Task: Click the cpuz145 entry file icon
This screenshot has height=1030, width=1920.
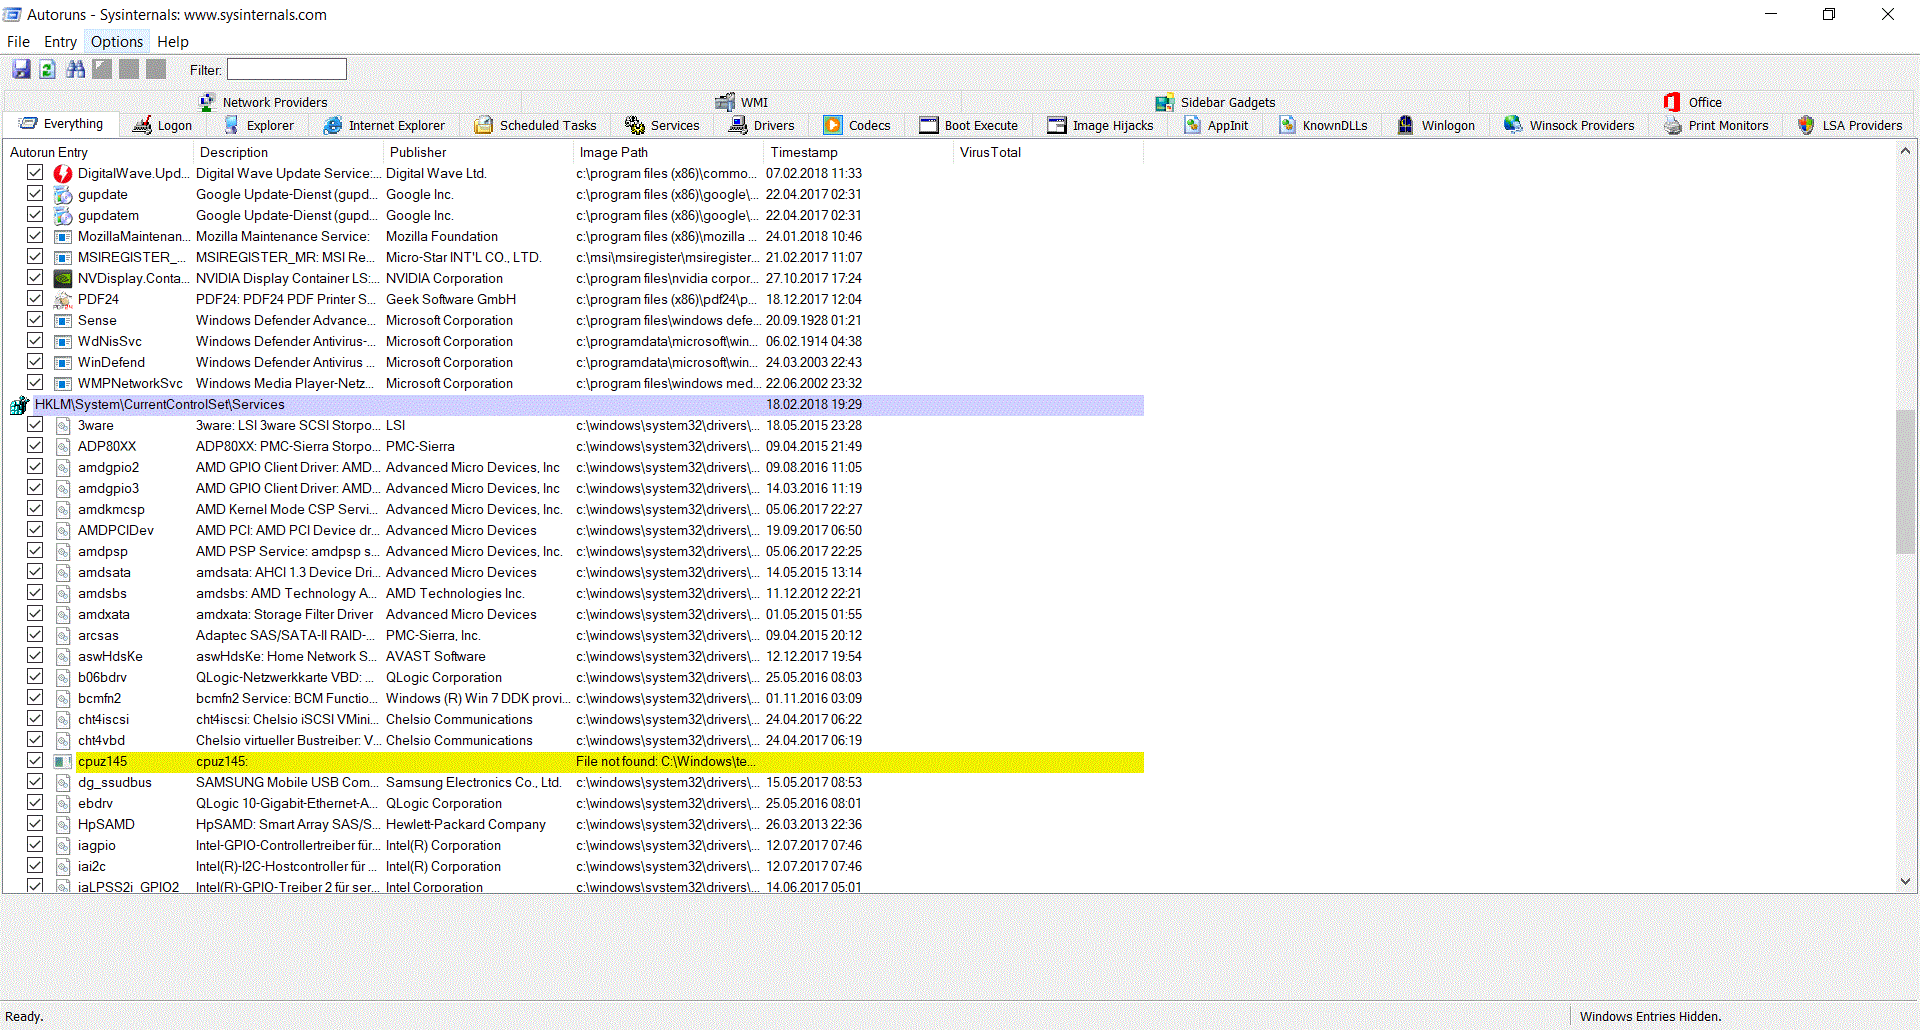Action: pos(63,762)
